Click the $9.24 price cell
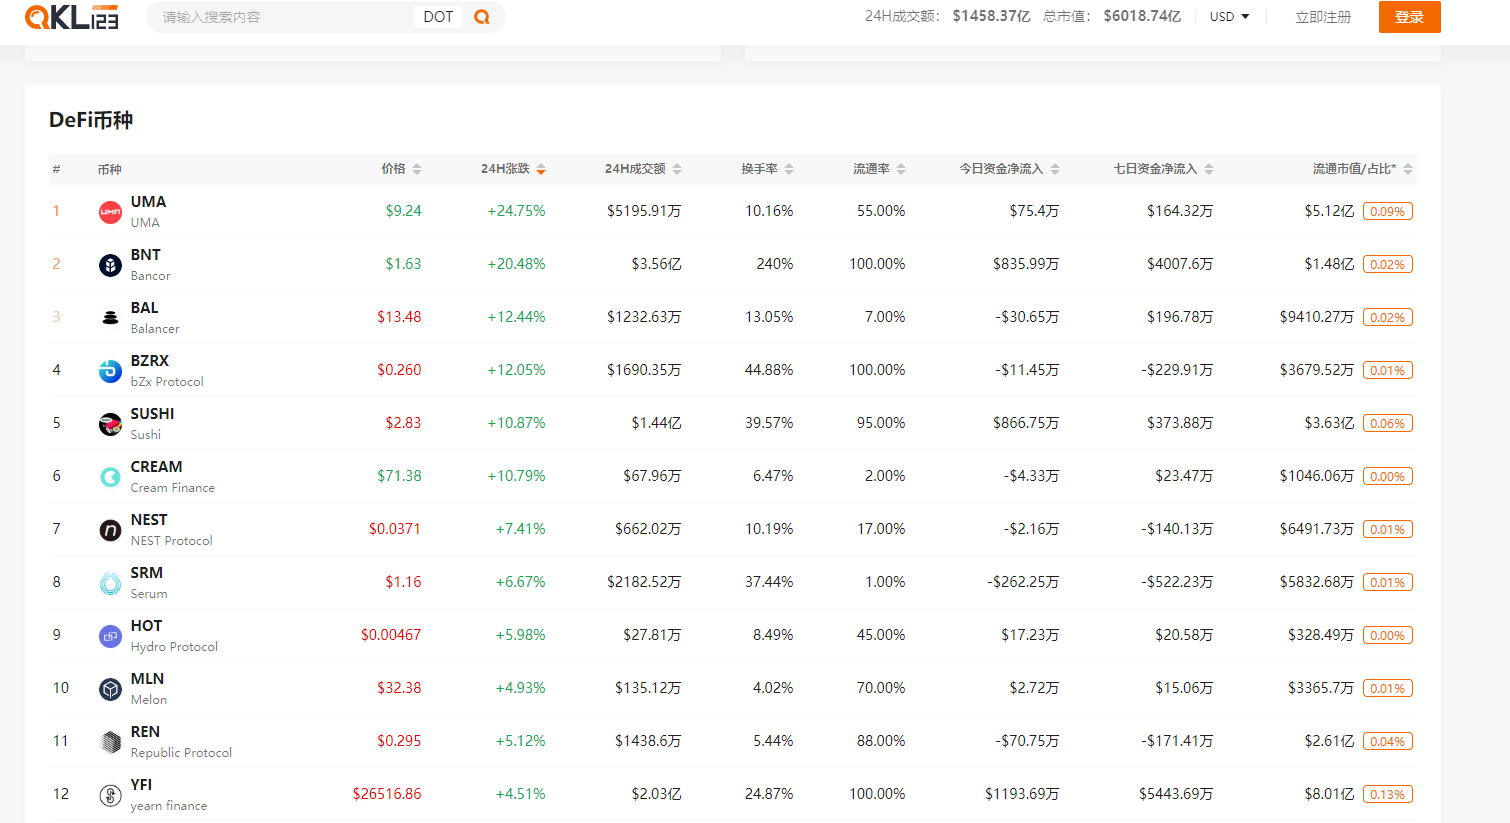1510x823 pixels. pos(403,211)
